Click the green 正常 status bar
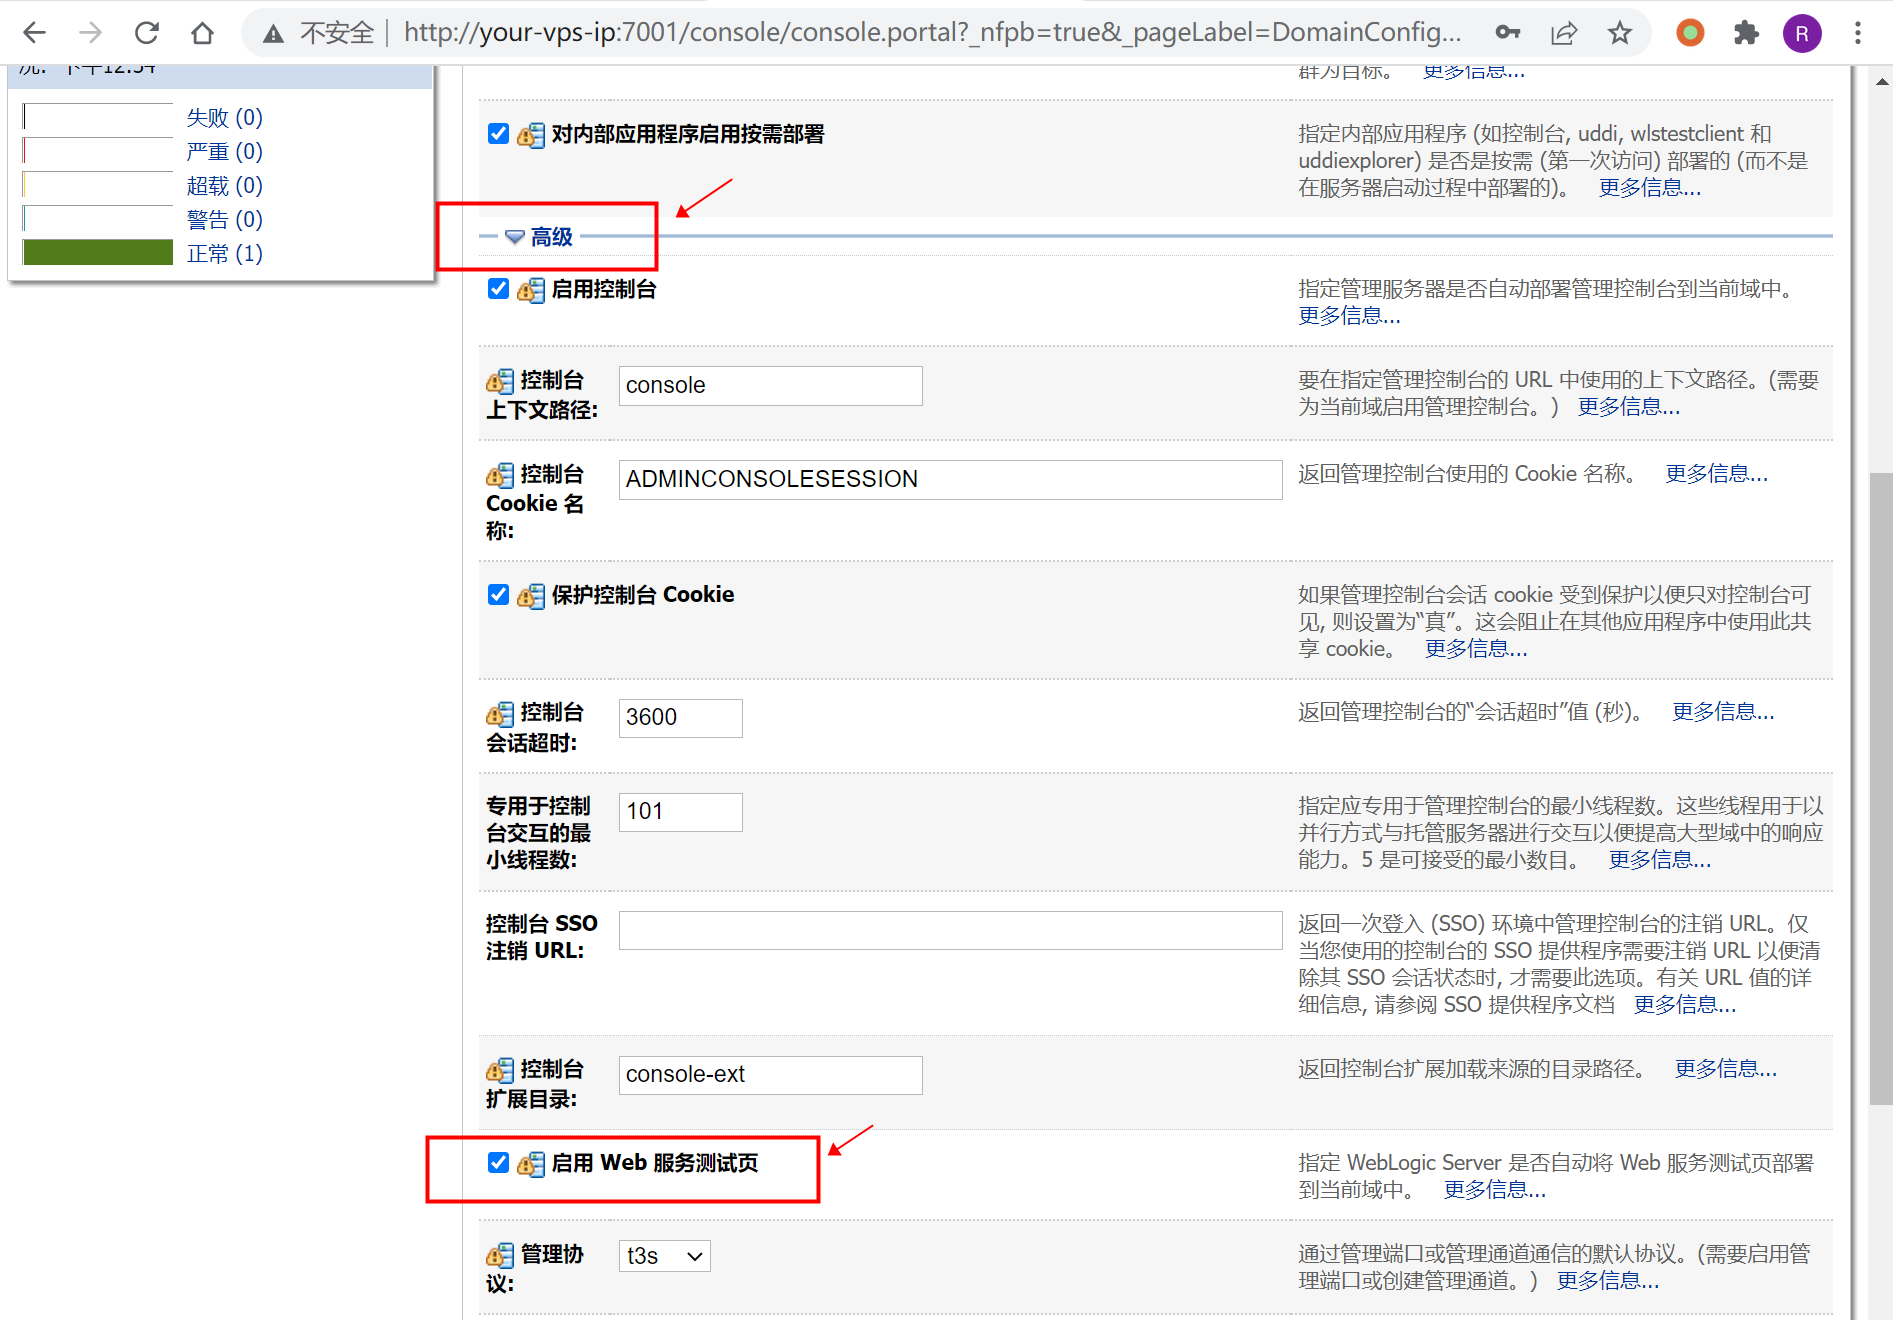The image size is (1893, 1320). tap(98, 253)
